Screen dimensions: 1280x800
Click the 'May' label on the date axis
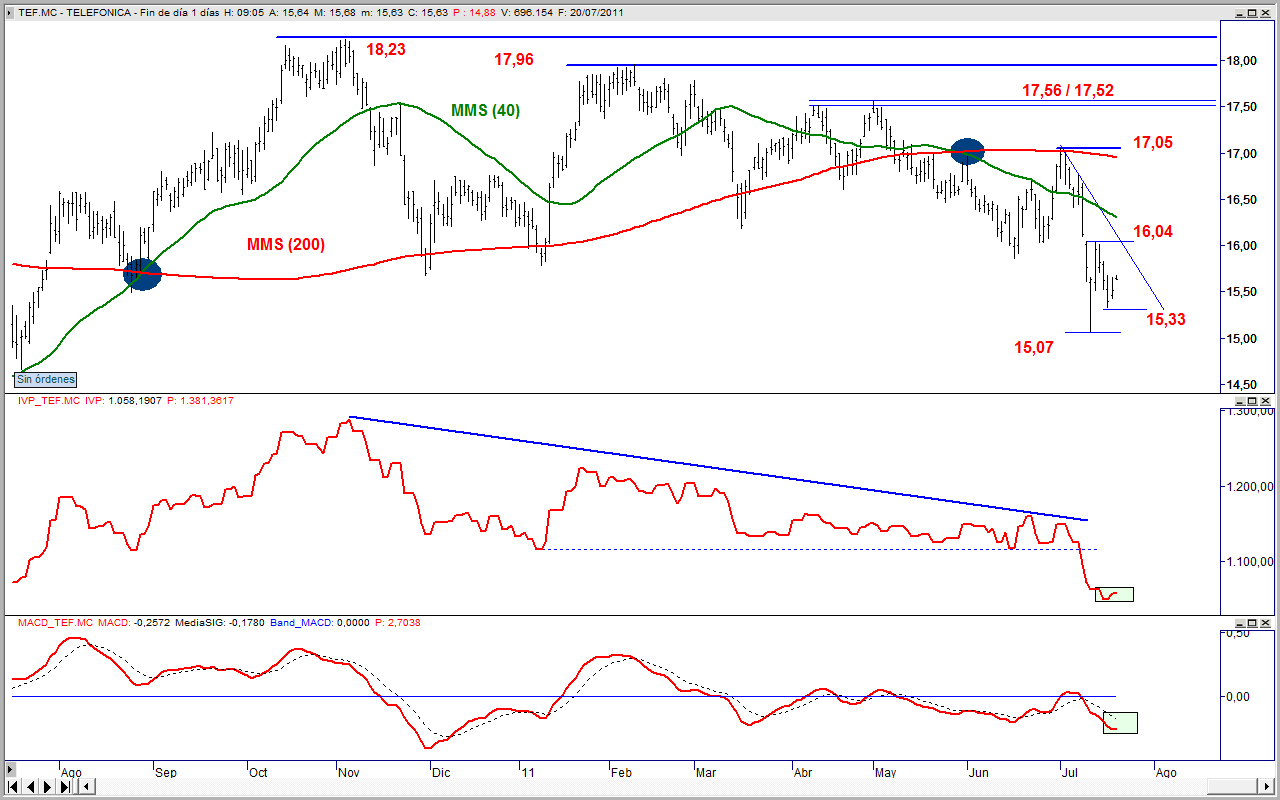click(886, 773)
